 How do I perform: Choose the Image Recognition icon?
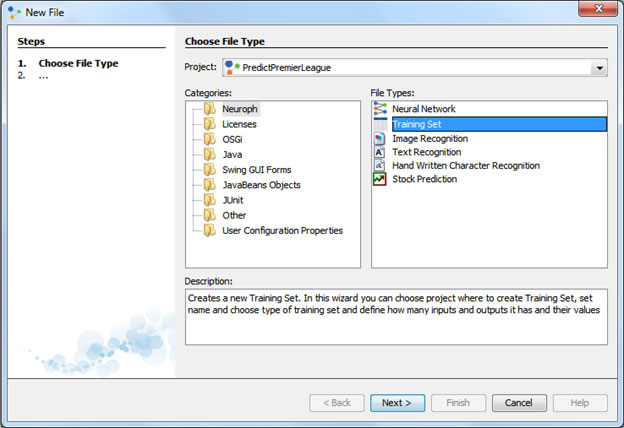380,138
